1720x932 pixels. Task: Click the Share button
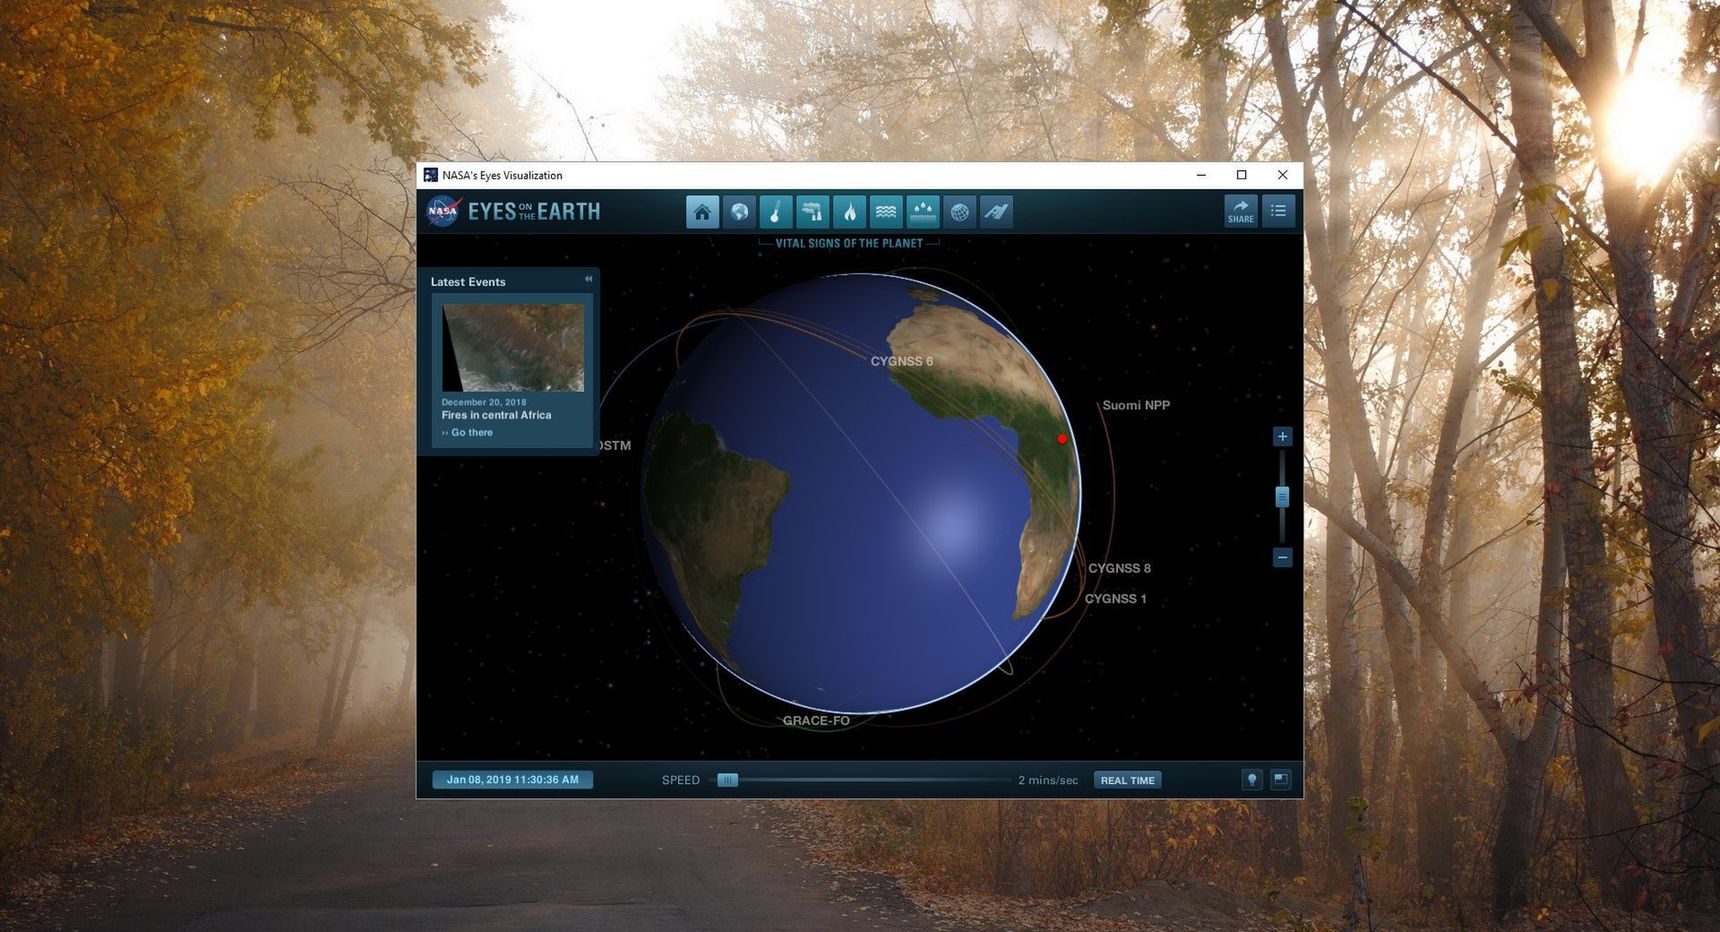pos(1241,211)
